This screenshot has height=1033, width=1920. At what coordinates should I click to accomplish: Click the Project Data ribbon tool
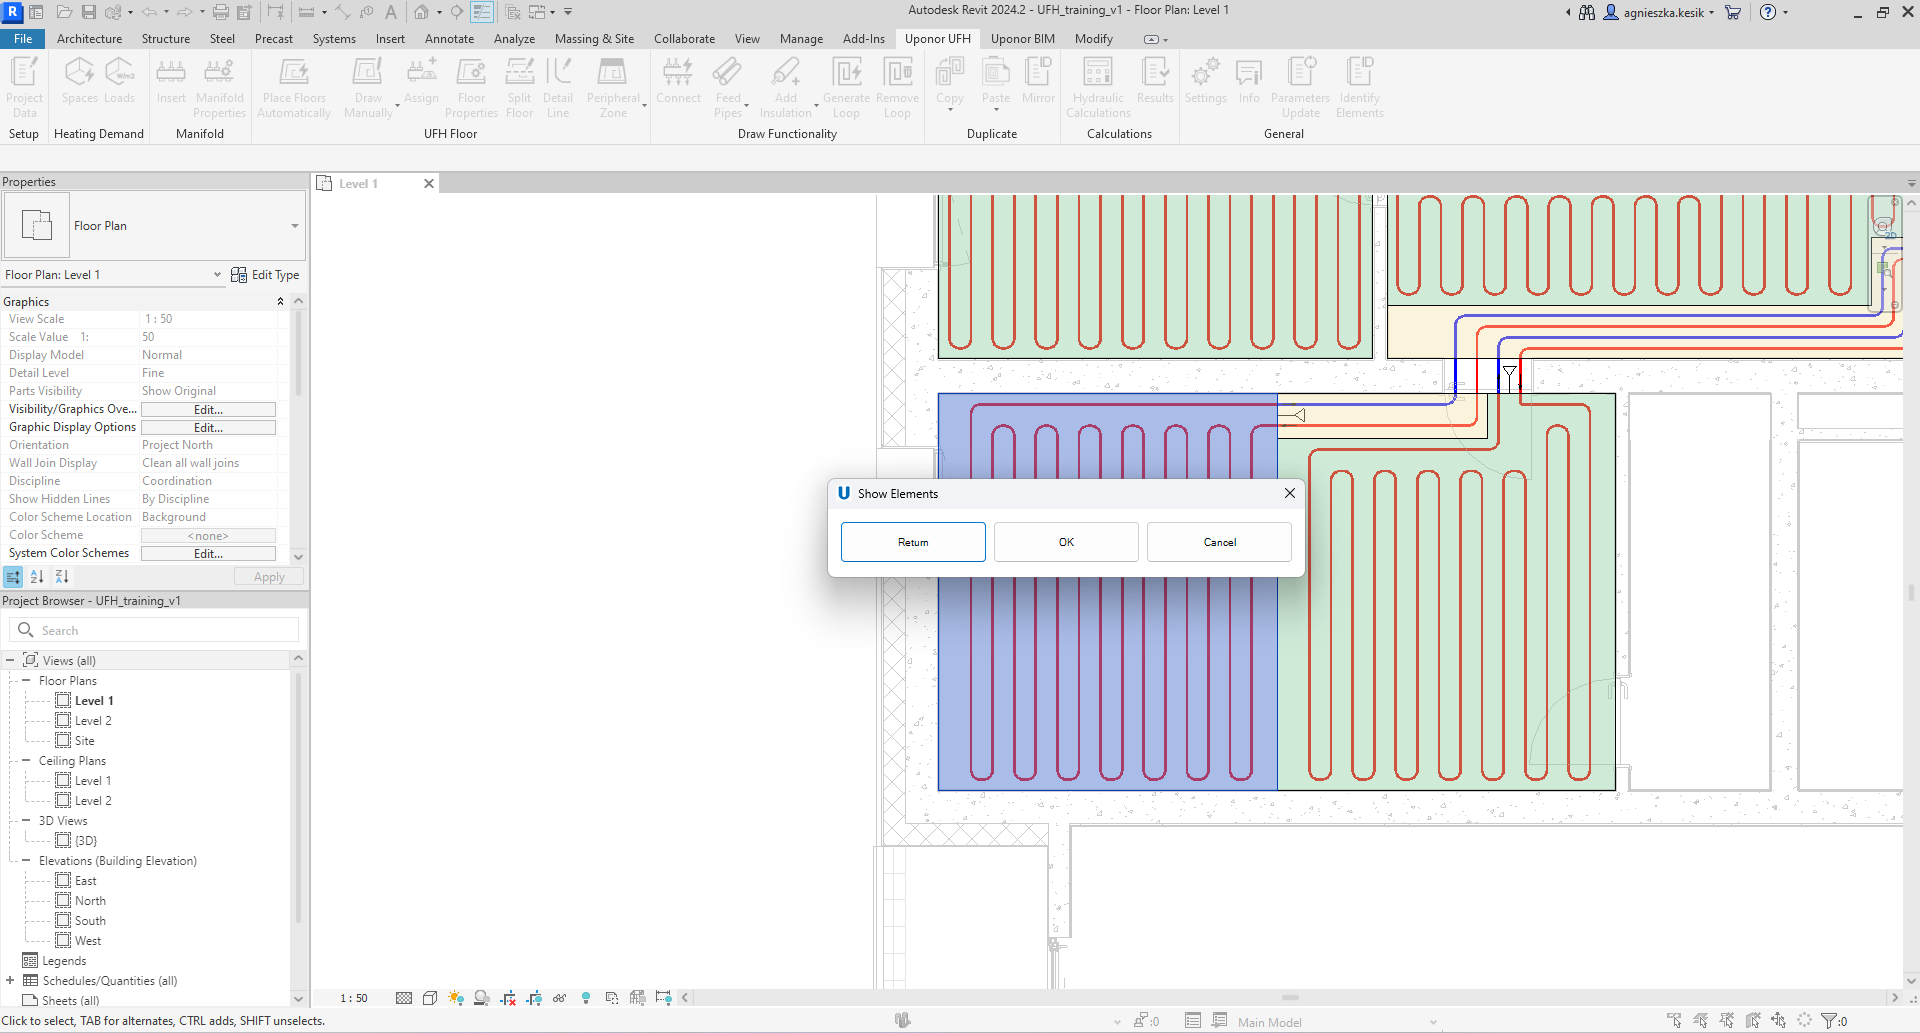tap(24, 88)
